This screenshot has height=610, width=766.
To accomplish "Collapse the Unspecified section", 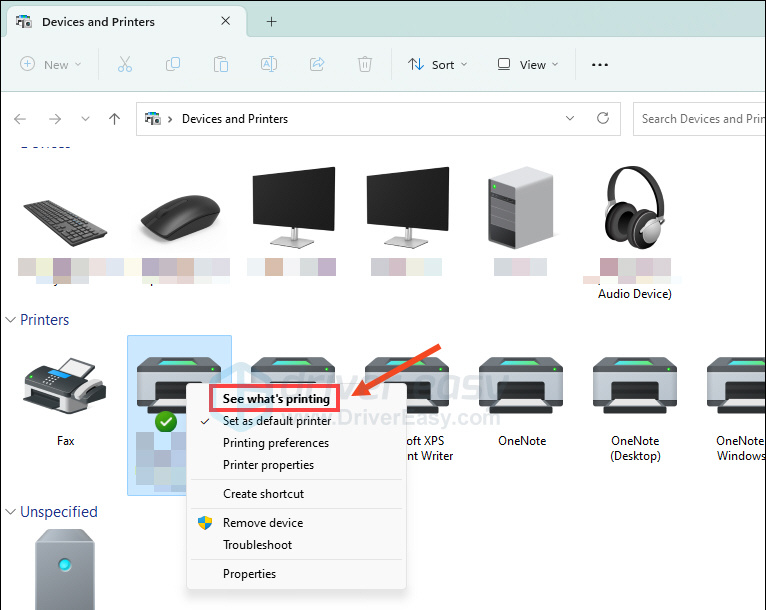I will [x=11, y=512].
